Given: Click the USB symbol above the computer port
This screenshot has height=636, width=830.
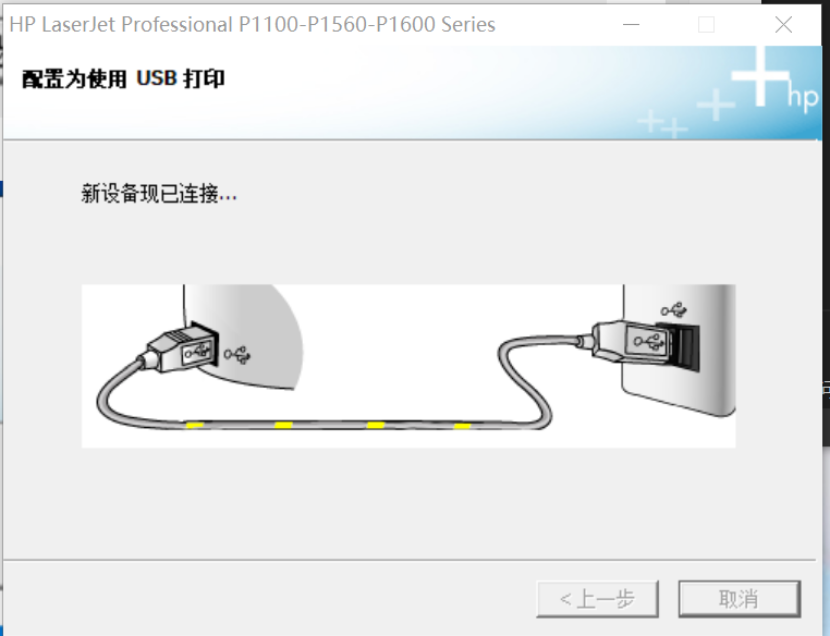Looking at the screenshot, I should (x=674, y=310).
